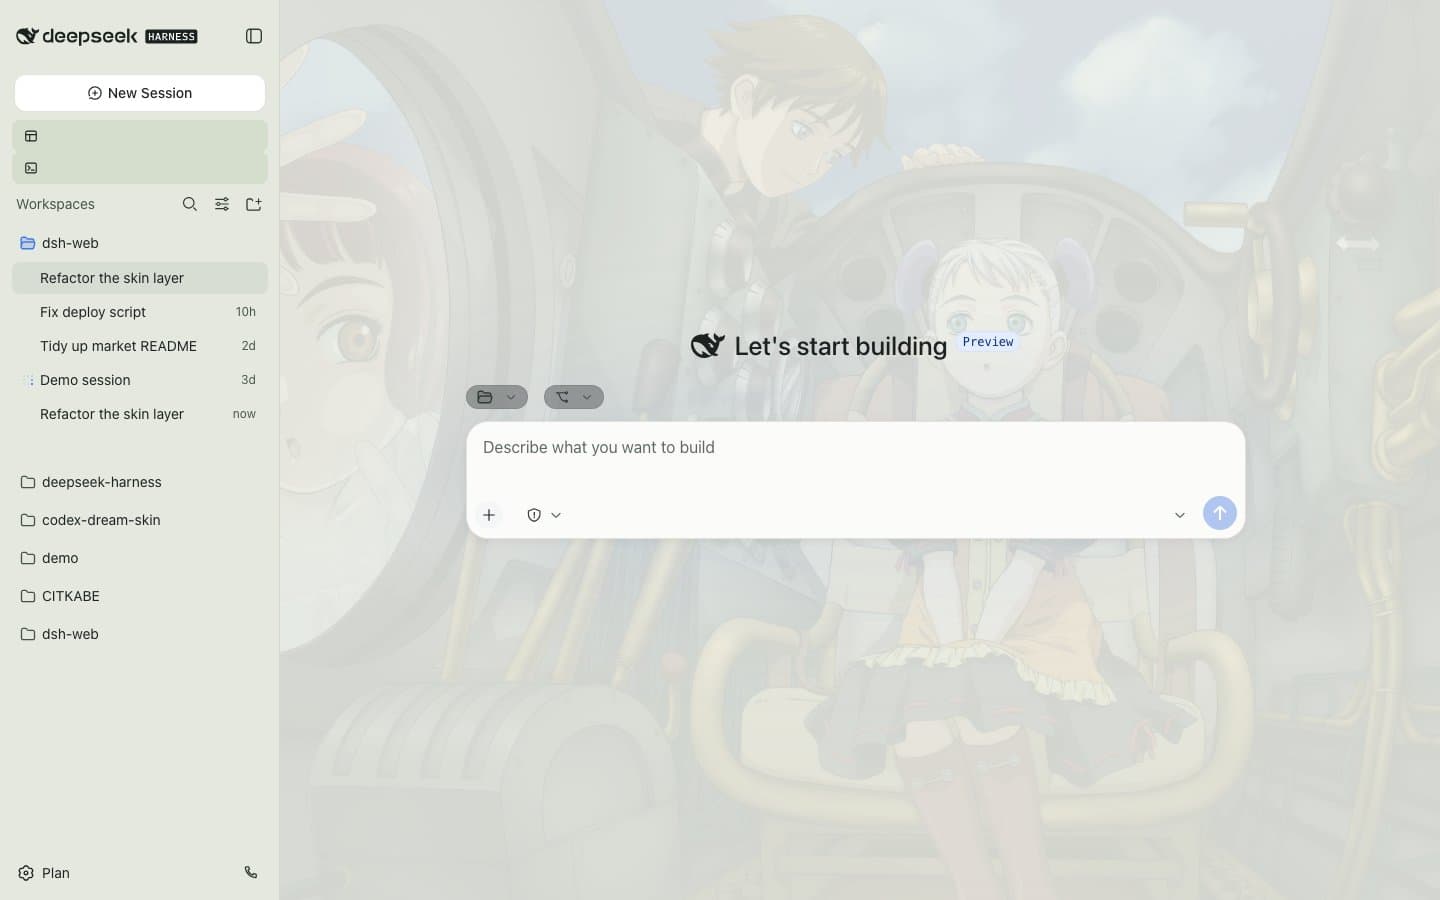1440x900 pixels.
Task: Click the deepseek whale logo in sidebar header
Action: [27, 36]
